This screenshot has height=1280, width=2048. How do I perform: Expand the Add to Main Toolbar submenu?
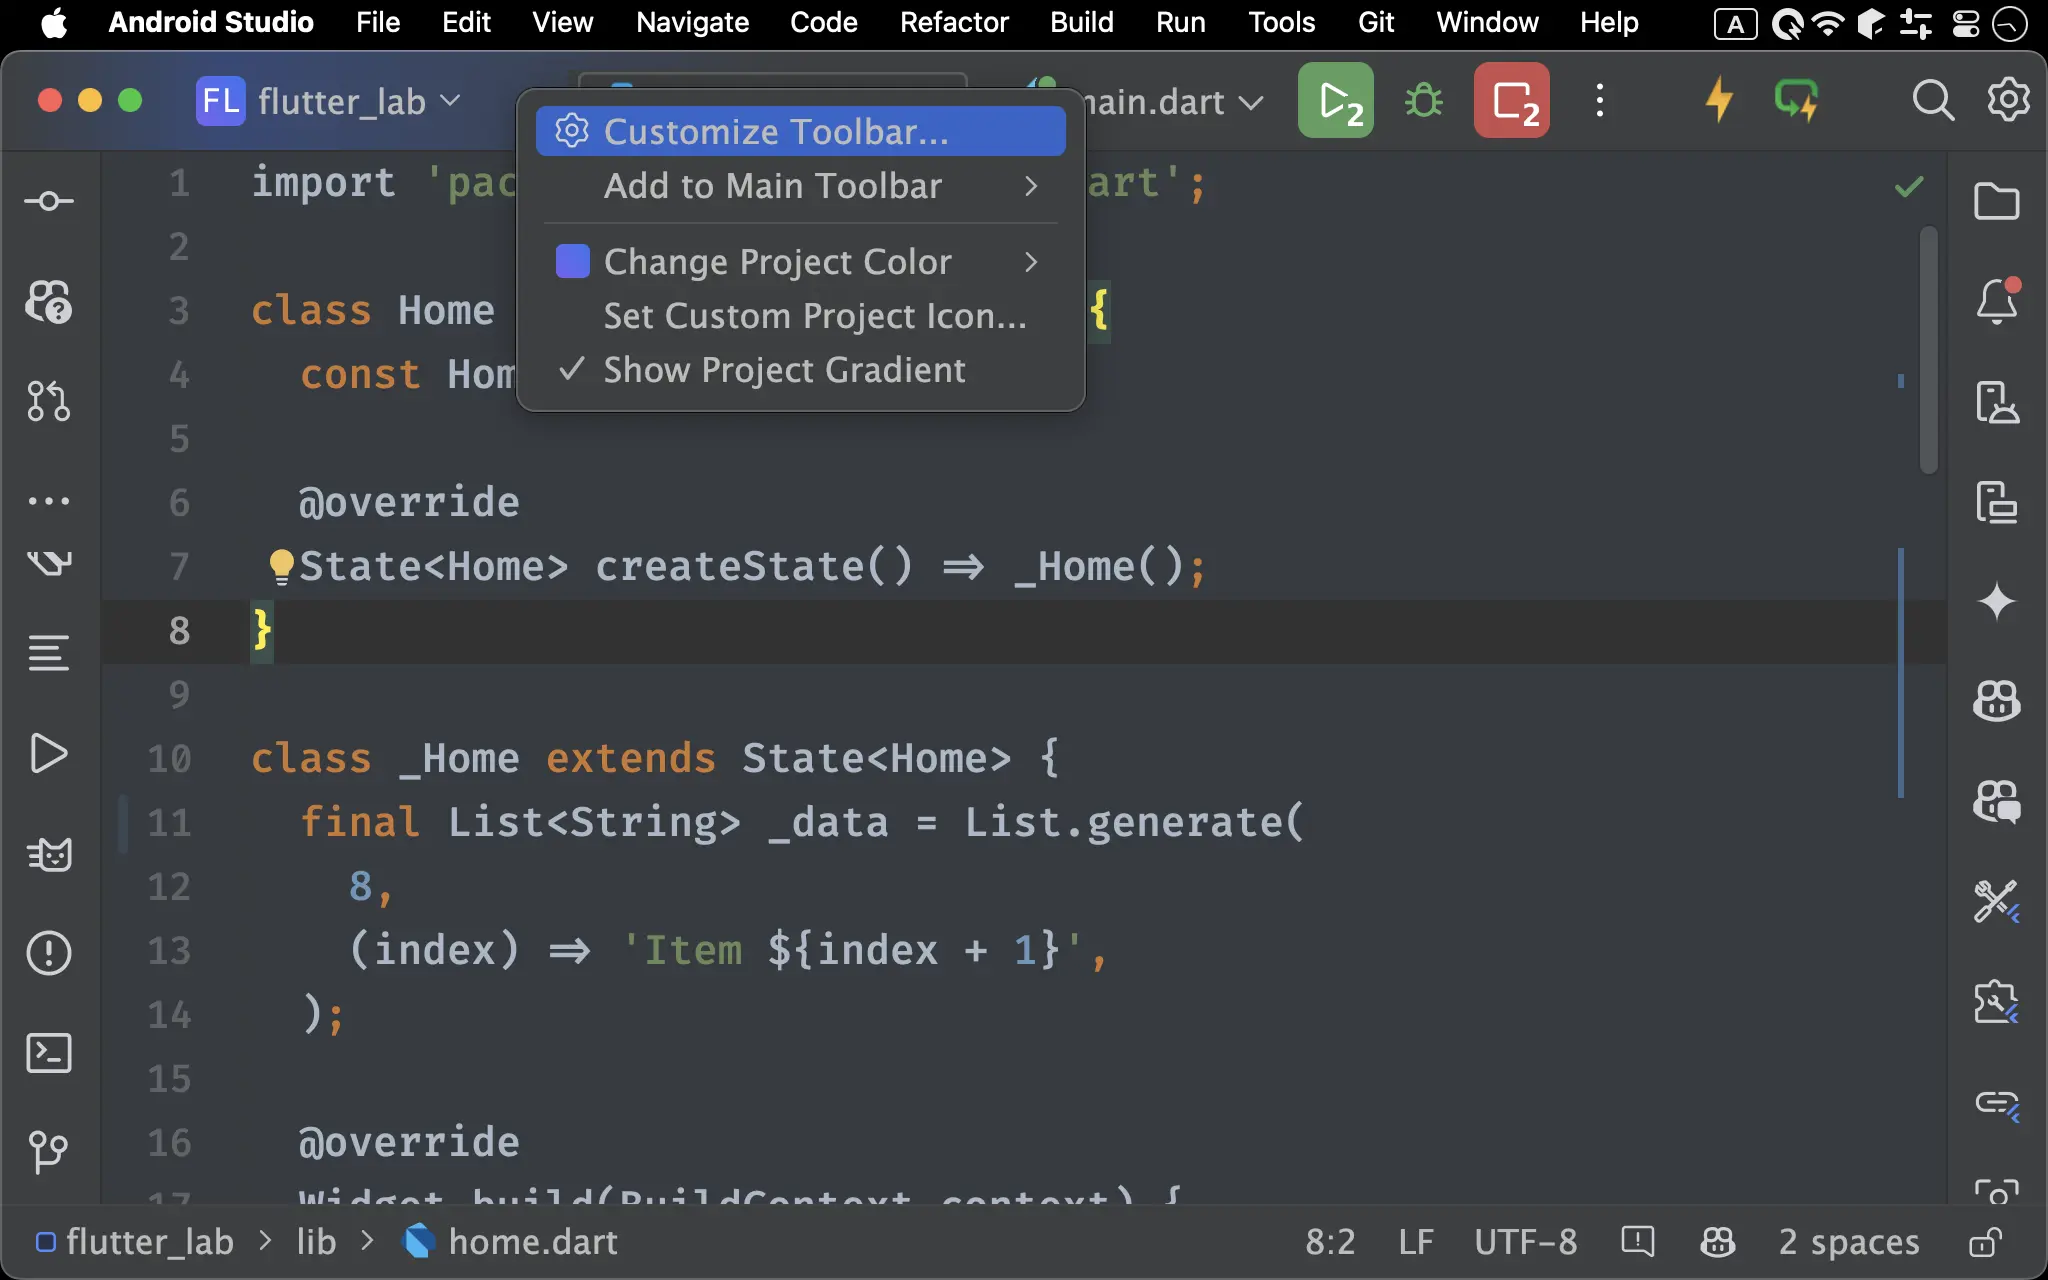click(800, 186)
